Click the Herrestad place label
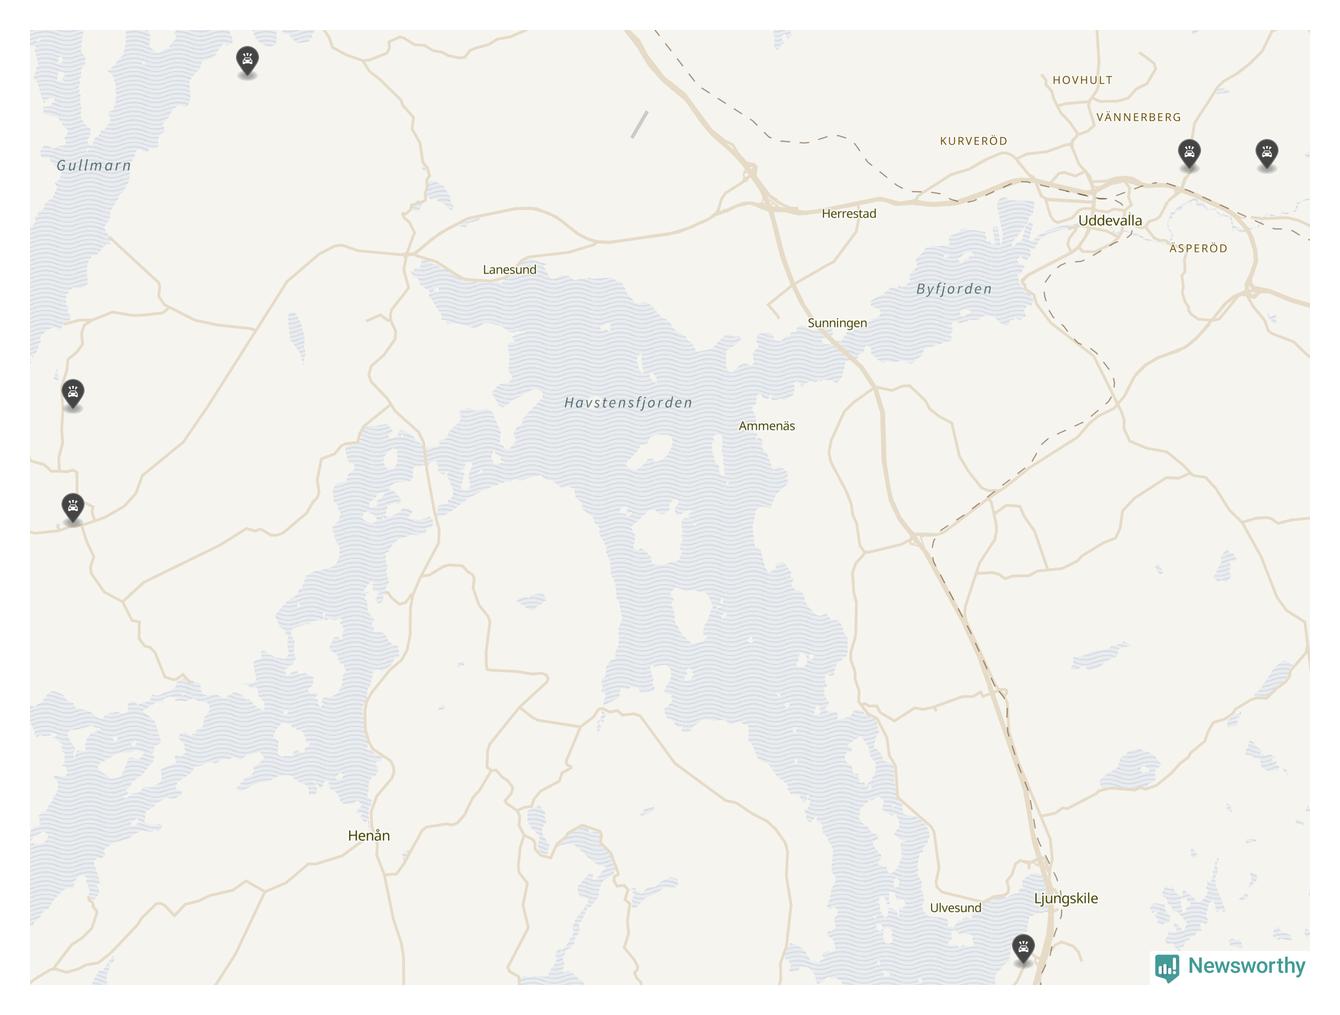This screenshot has height=1015, width=1340. point(849,213)
